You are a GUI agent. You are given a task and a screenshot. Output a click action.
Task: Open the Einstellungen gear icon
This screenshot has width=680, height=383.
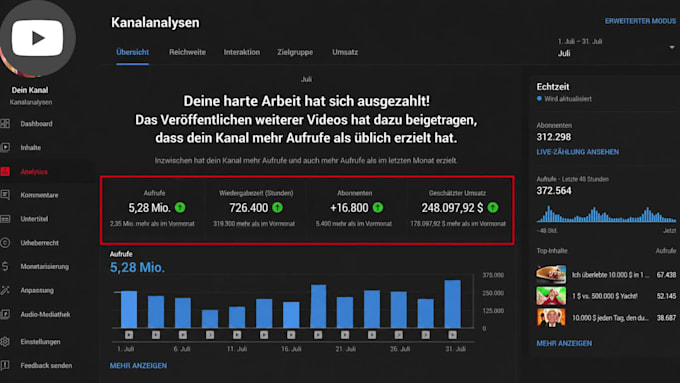tap(5, 341)
